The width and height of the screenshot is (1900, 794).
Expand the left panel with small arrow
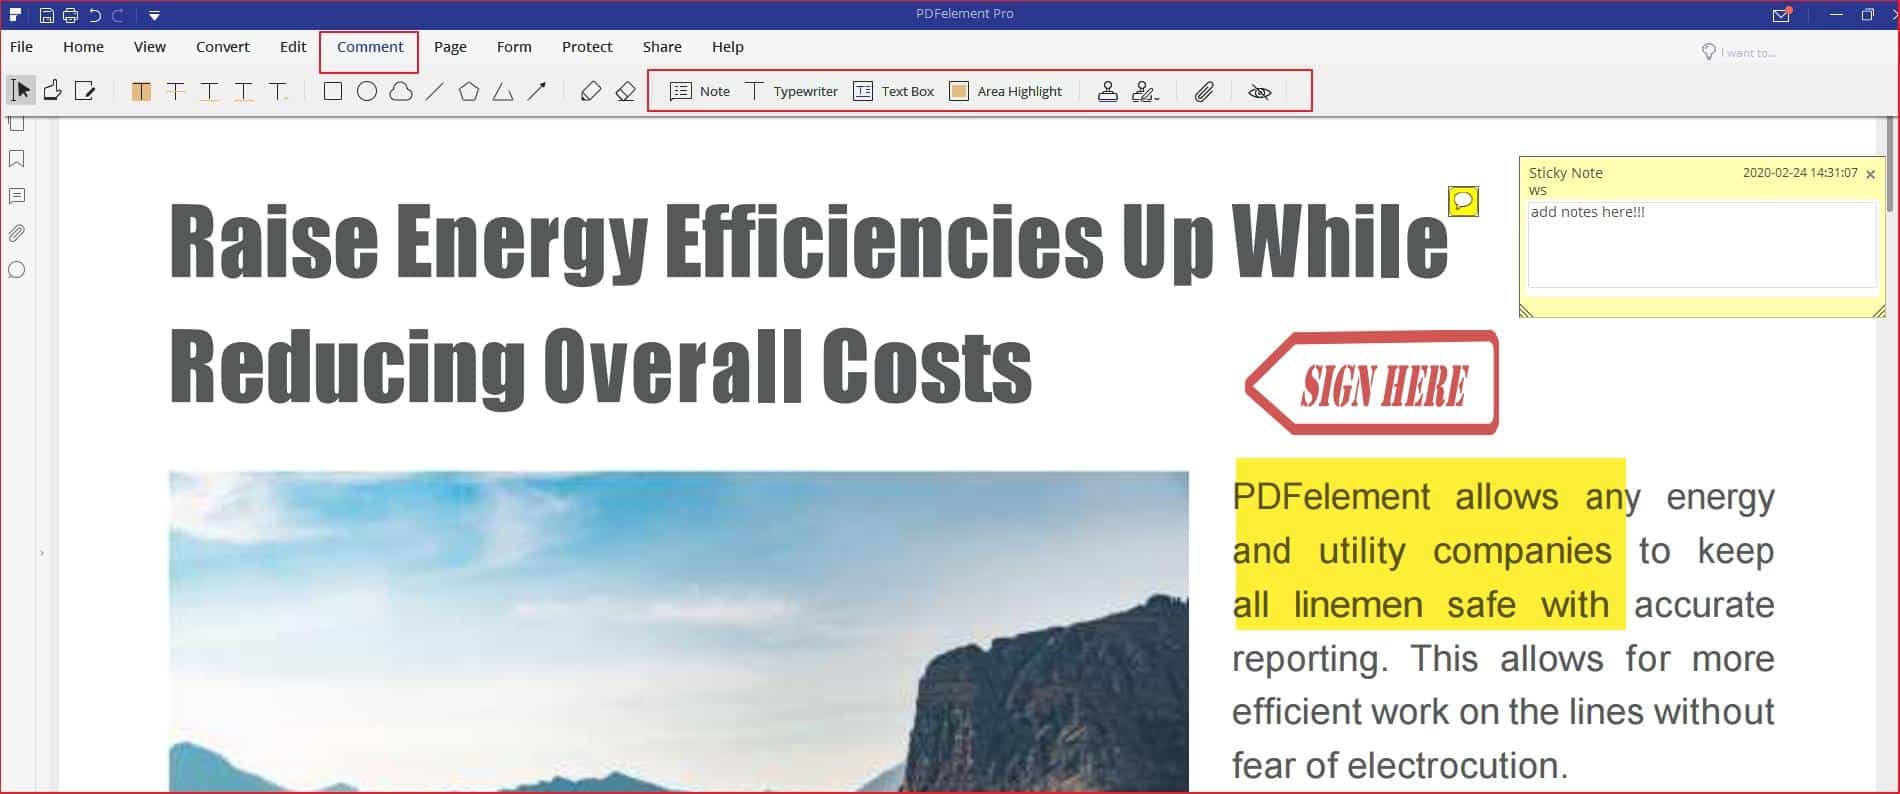41,552
